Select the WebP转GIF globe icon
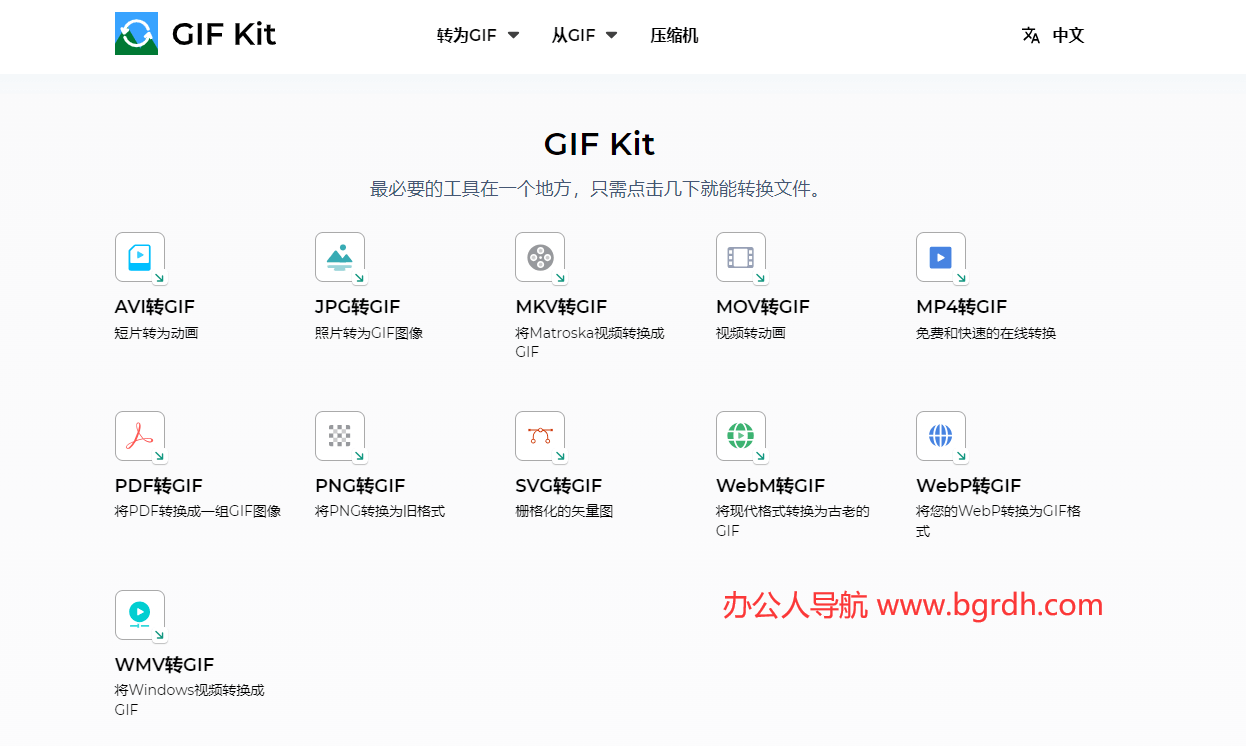Viewport: 1246px width, 746px height. click(x=941, y=436)
